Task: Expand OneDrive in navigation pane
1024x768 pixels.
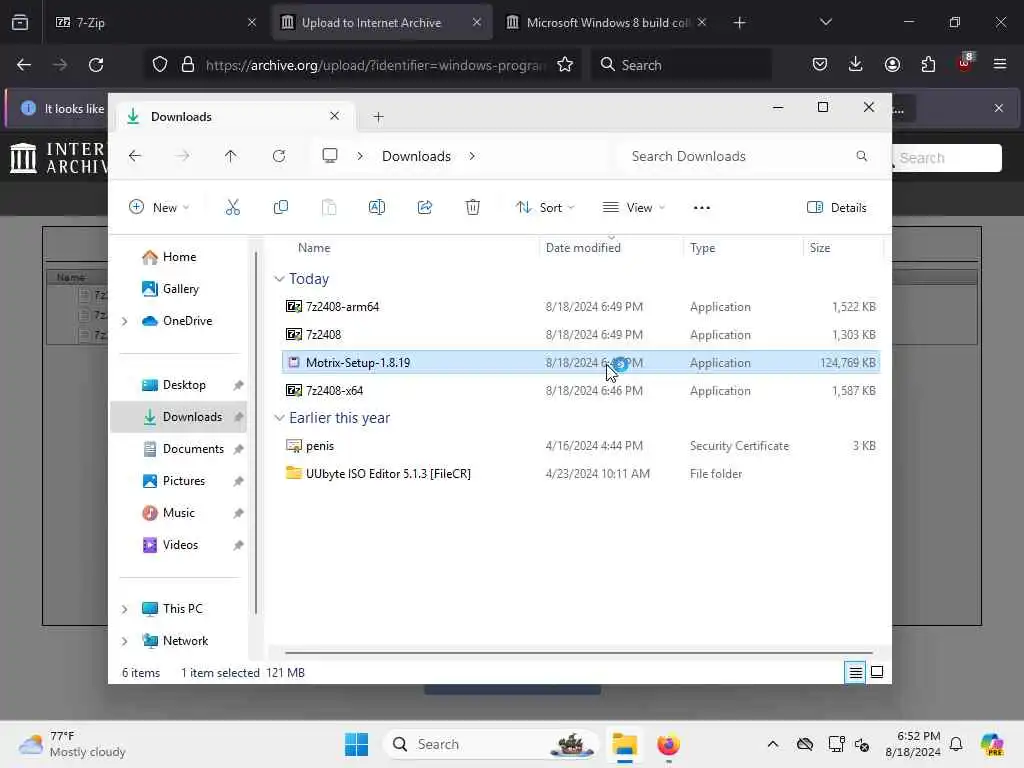Action: click(x=124, y=321)
